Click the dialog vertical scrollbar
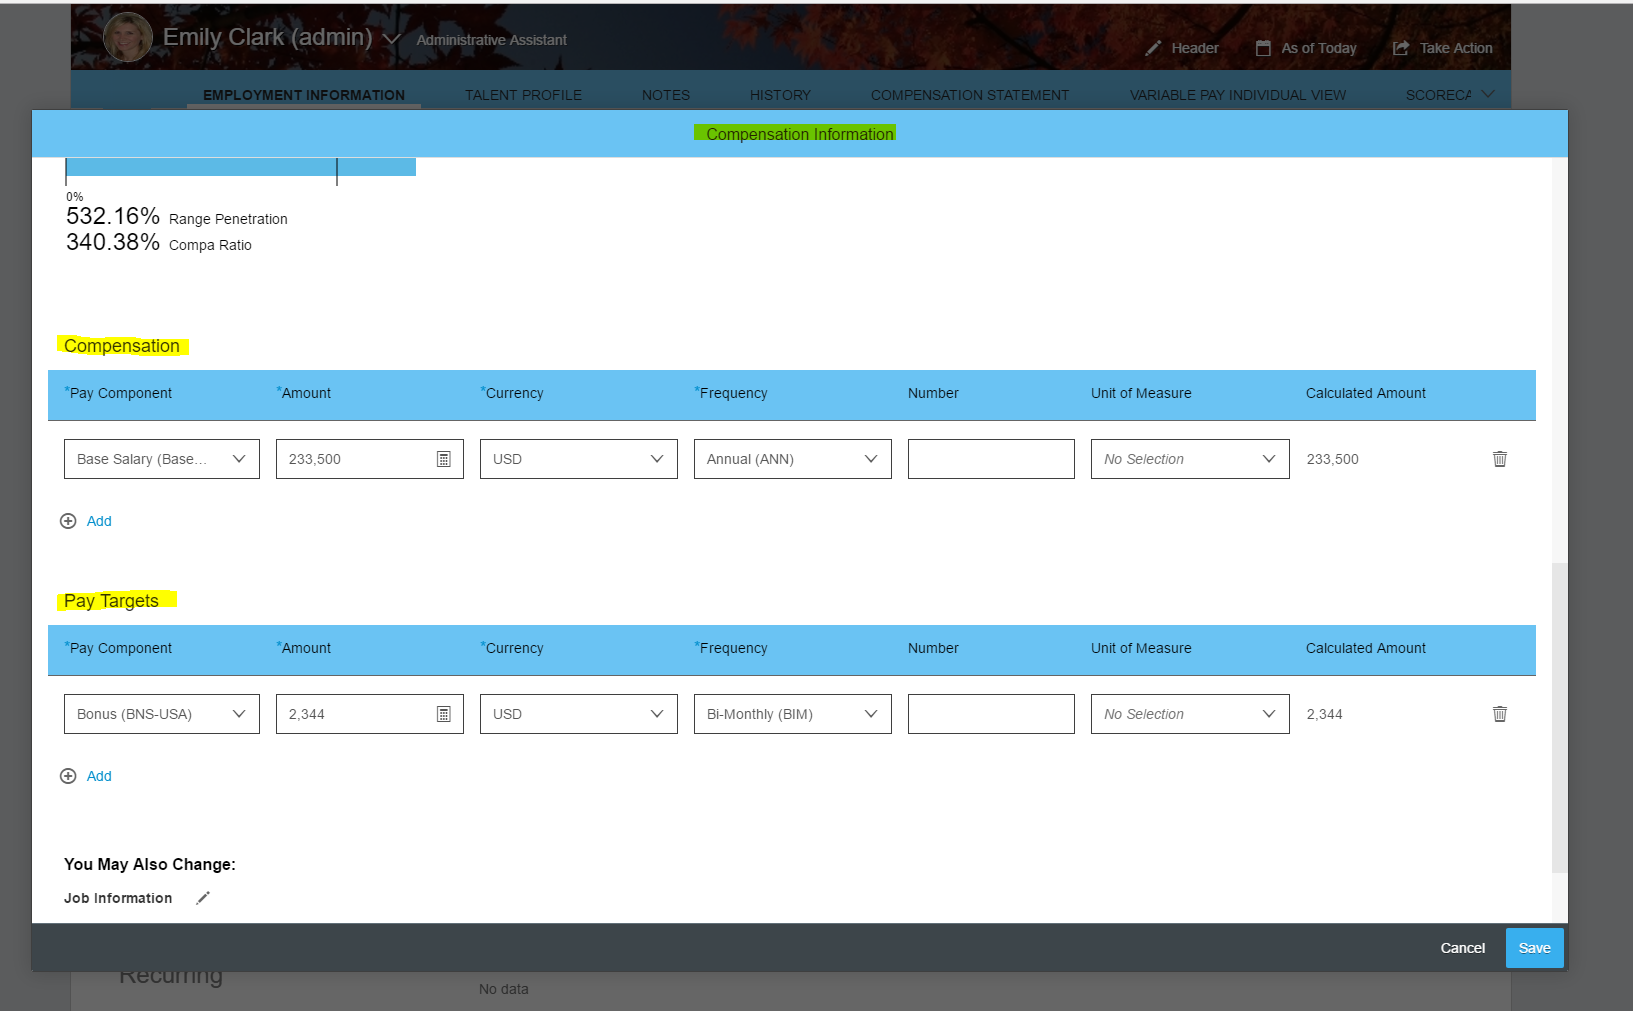The width and height of the screenshot is (1633, 1011). click(x=1559, y=718)
